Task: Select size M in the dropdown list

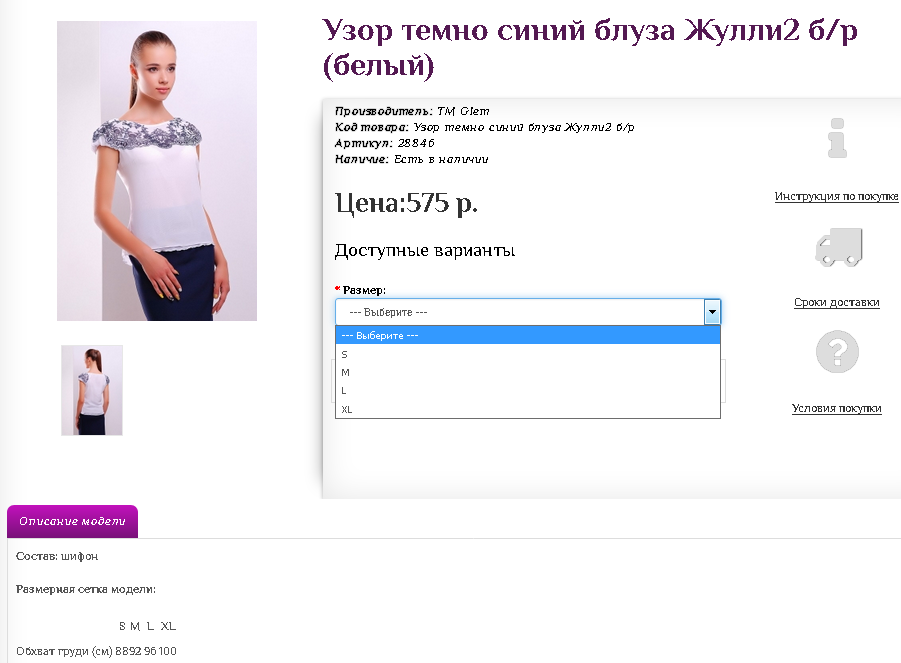Action: [527, 372]
